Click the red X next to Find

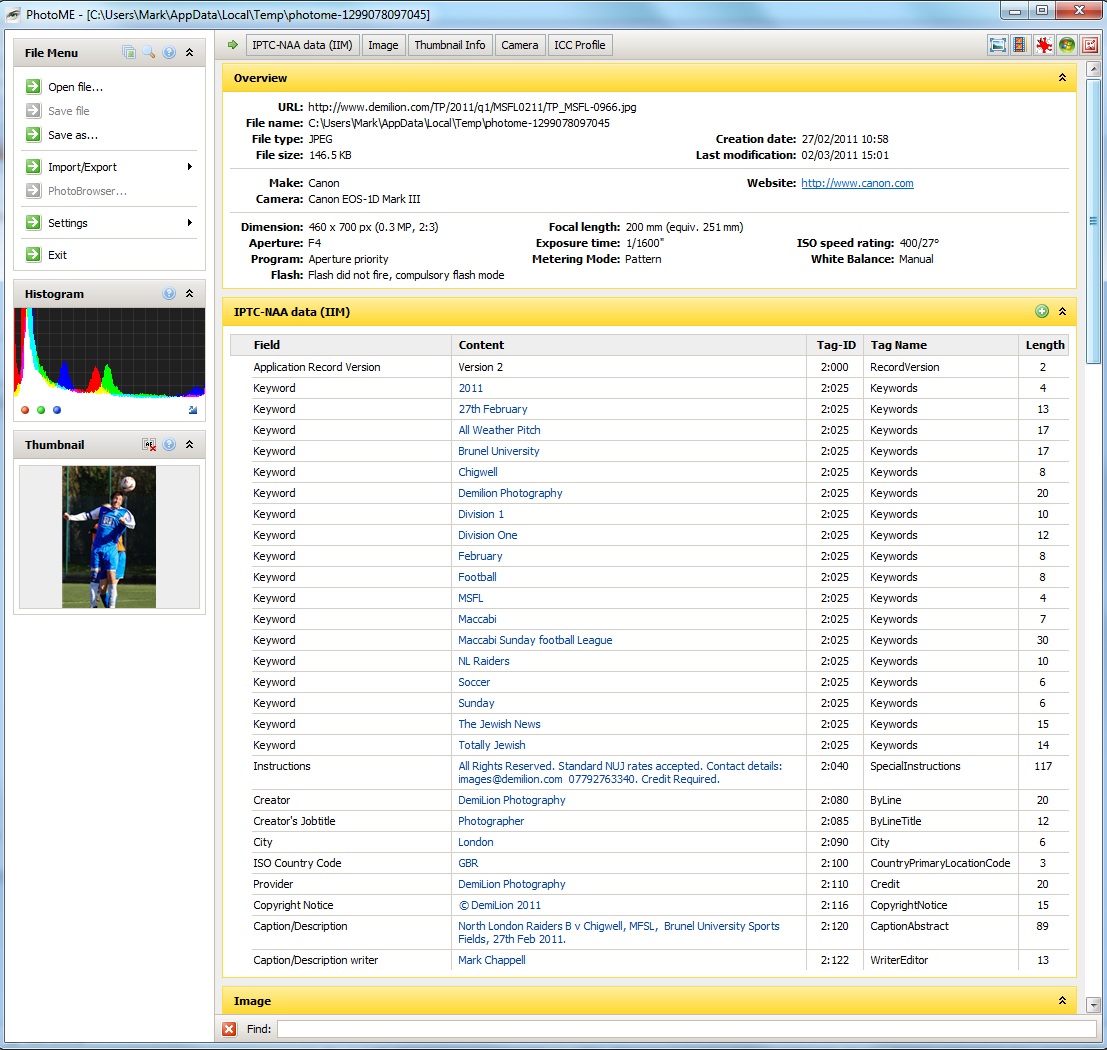point(229,1029)
